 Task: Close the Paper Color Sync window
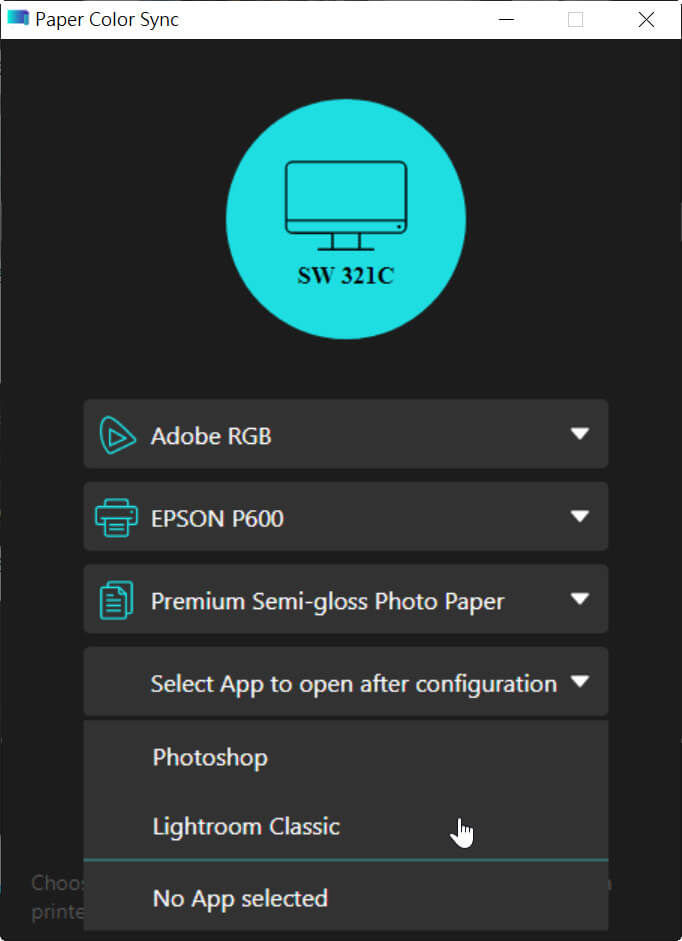[646, 19]
